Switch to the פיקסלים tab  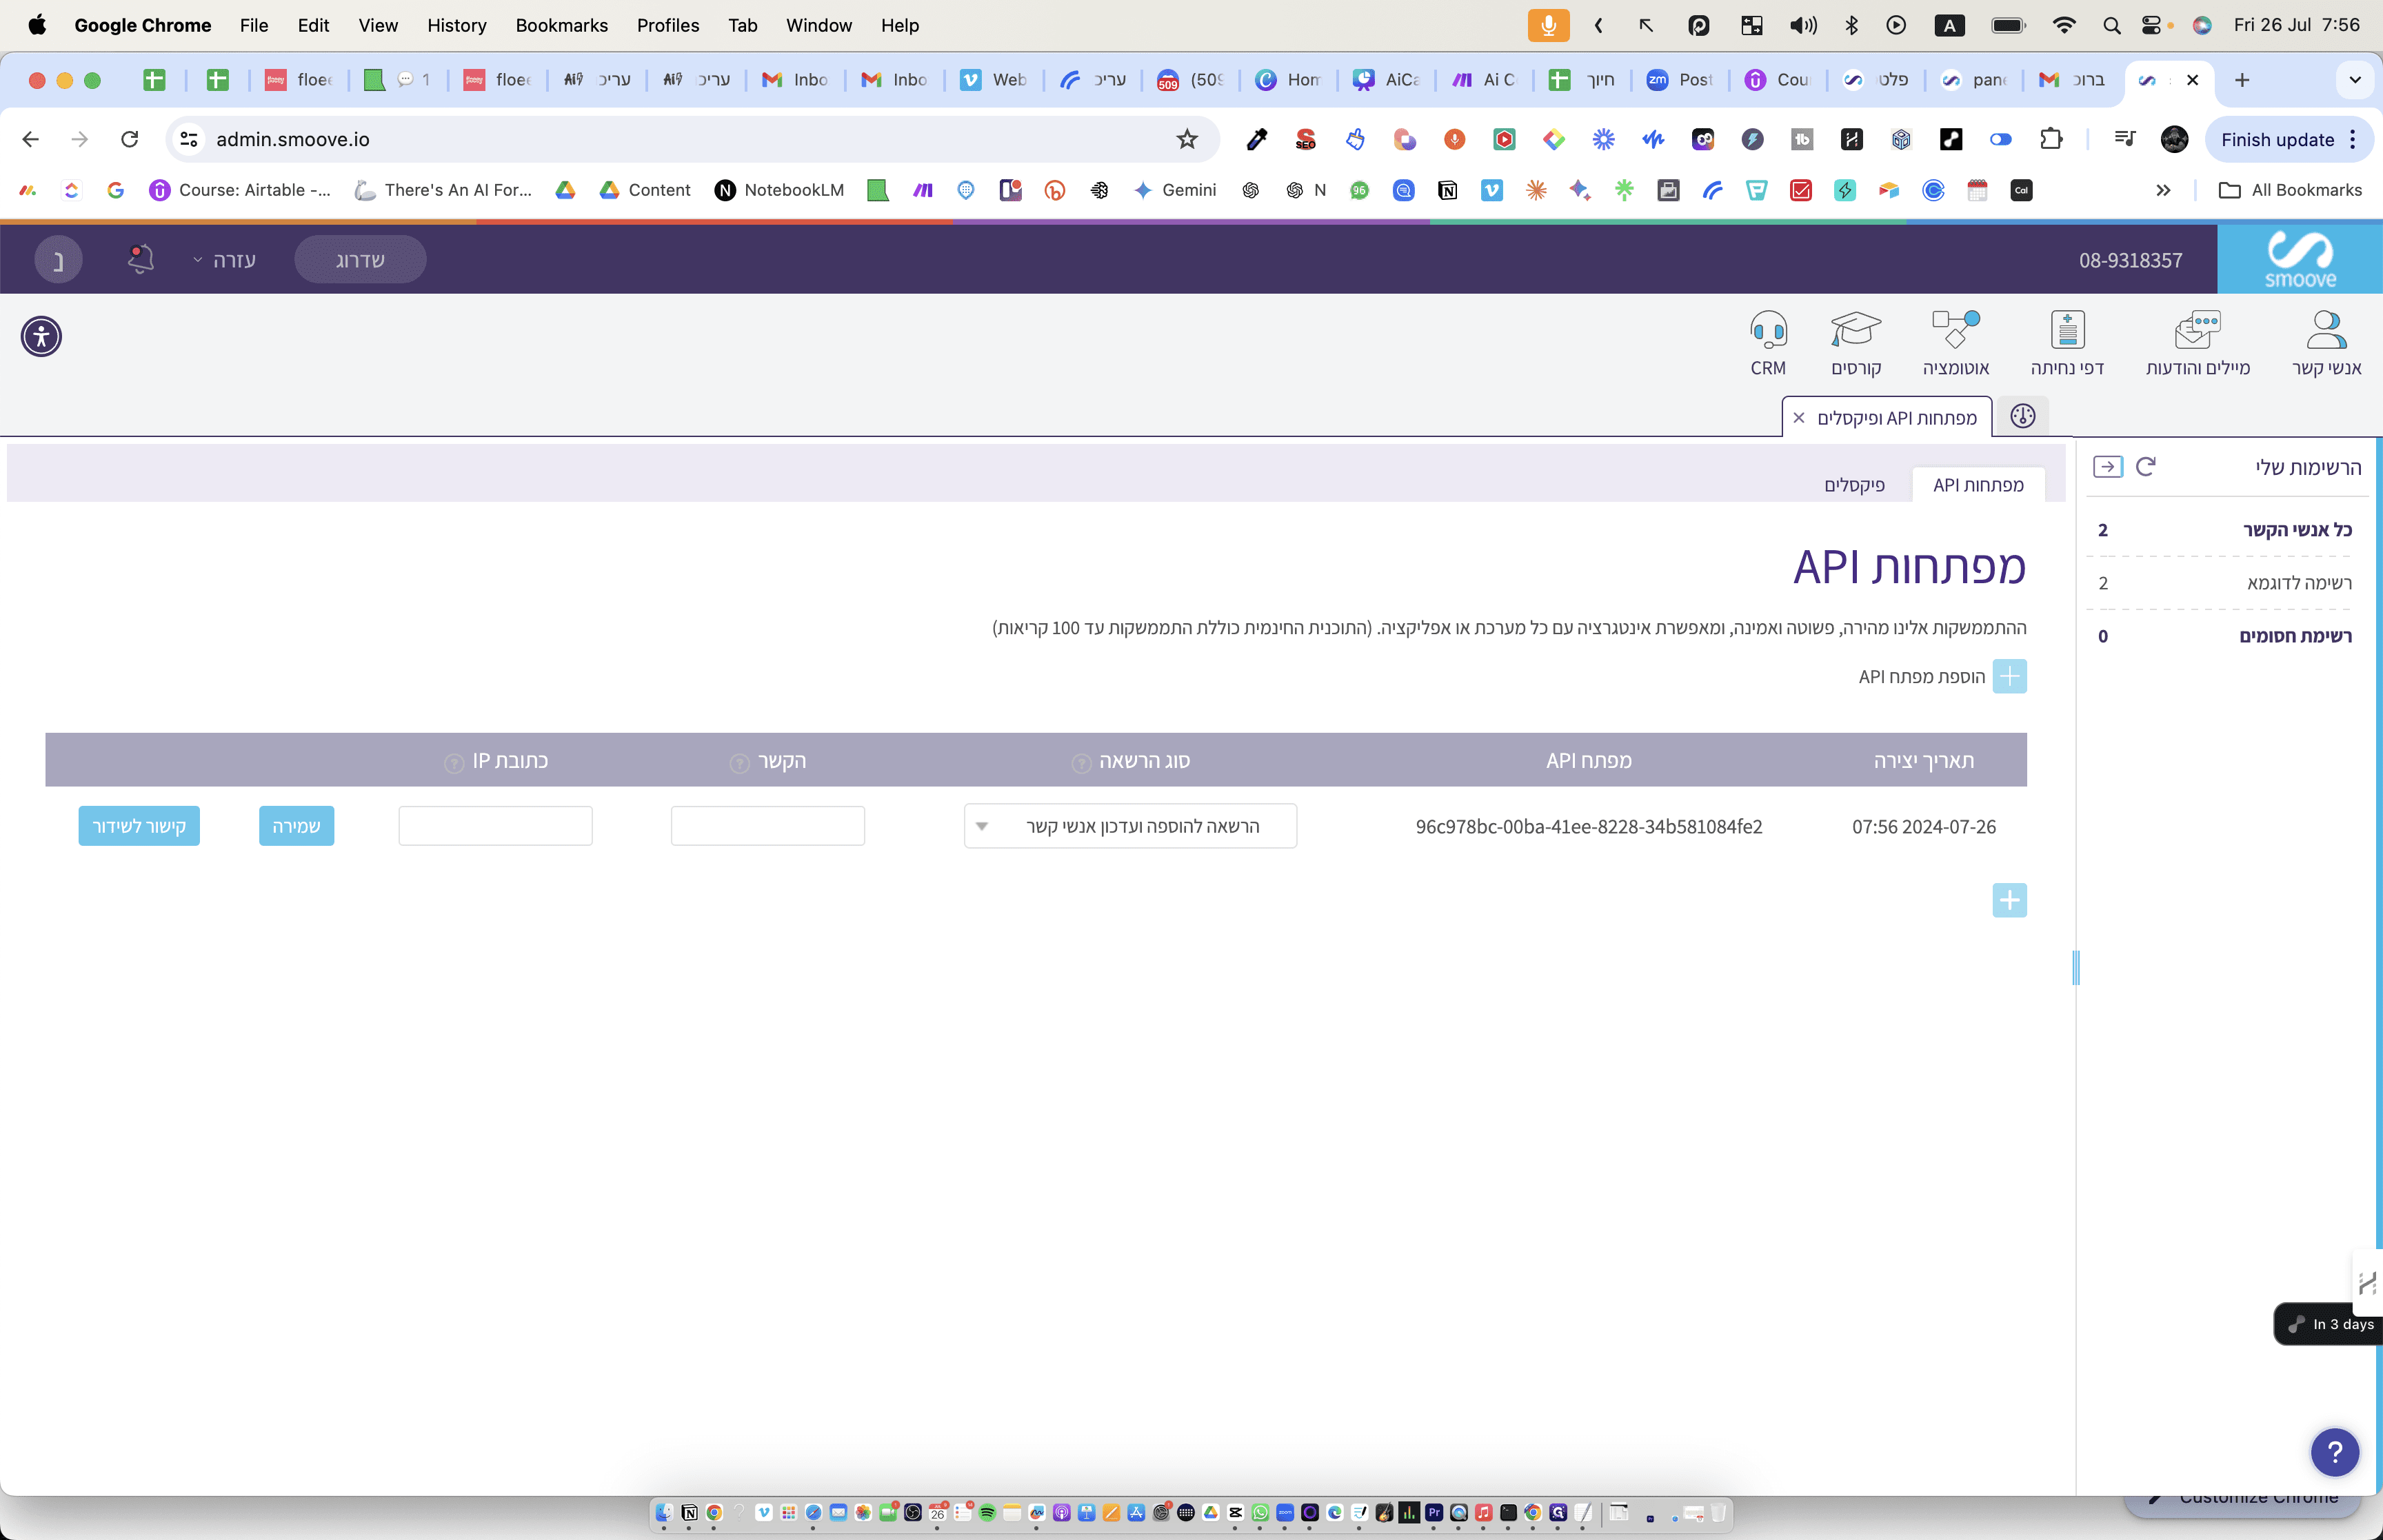click(x=1854, y=485)
